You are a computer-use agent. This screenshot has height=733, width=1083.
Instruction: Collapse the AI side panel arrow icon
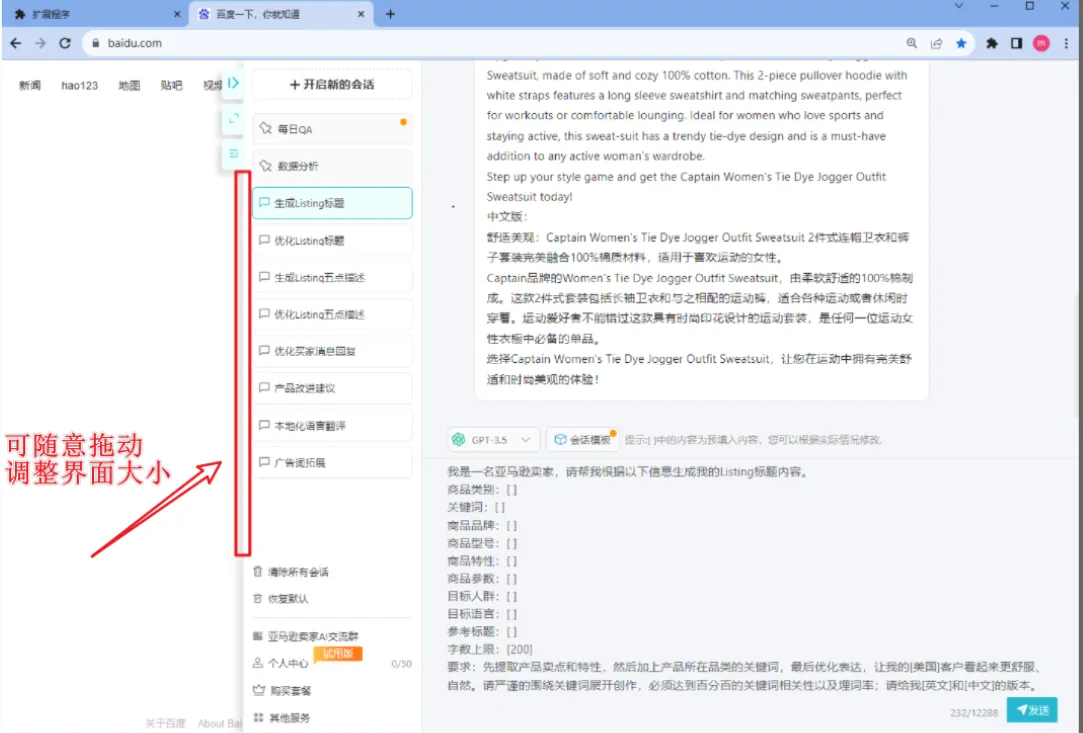233,83
